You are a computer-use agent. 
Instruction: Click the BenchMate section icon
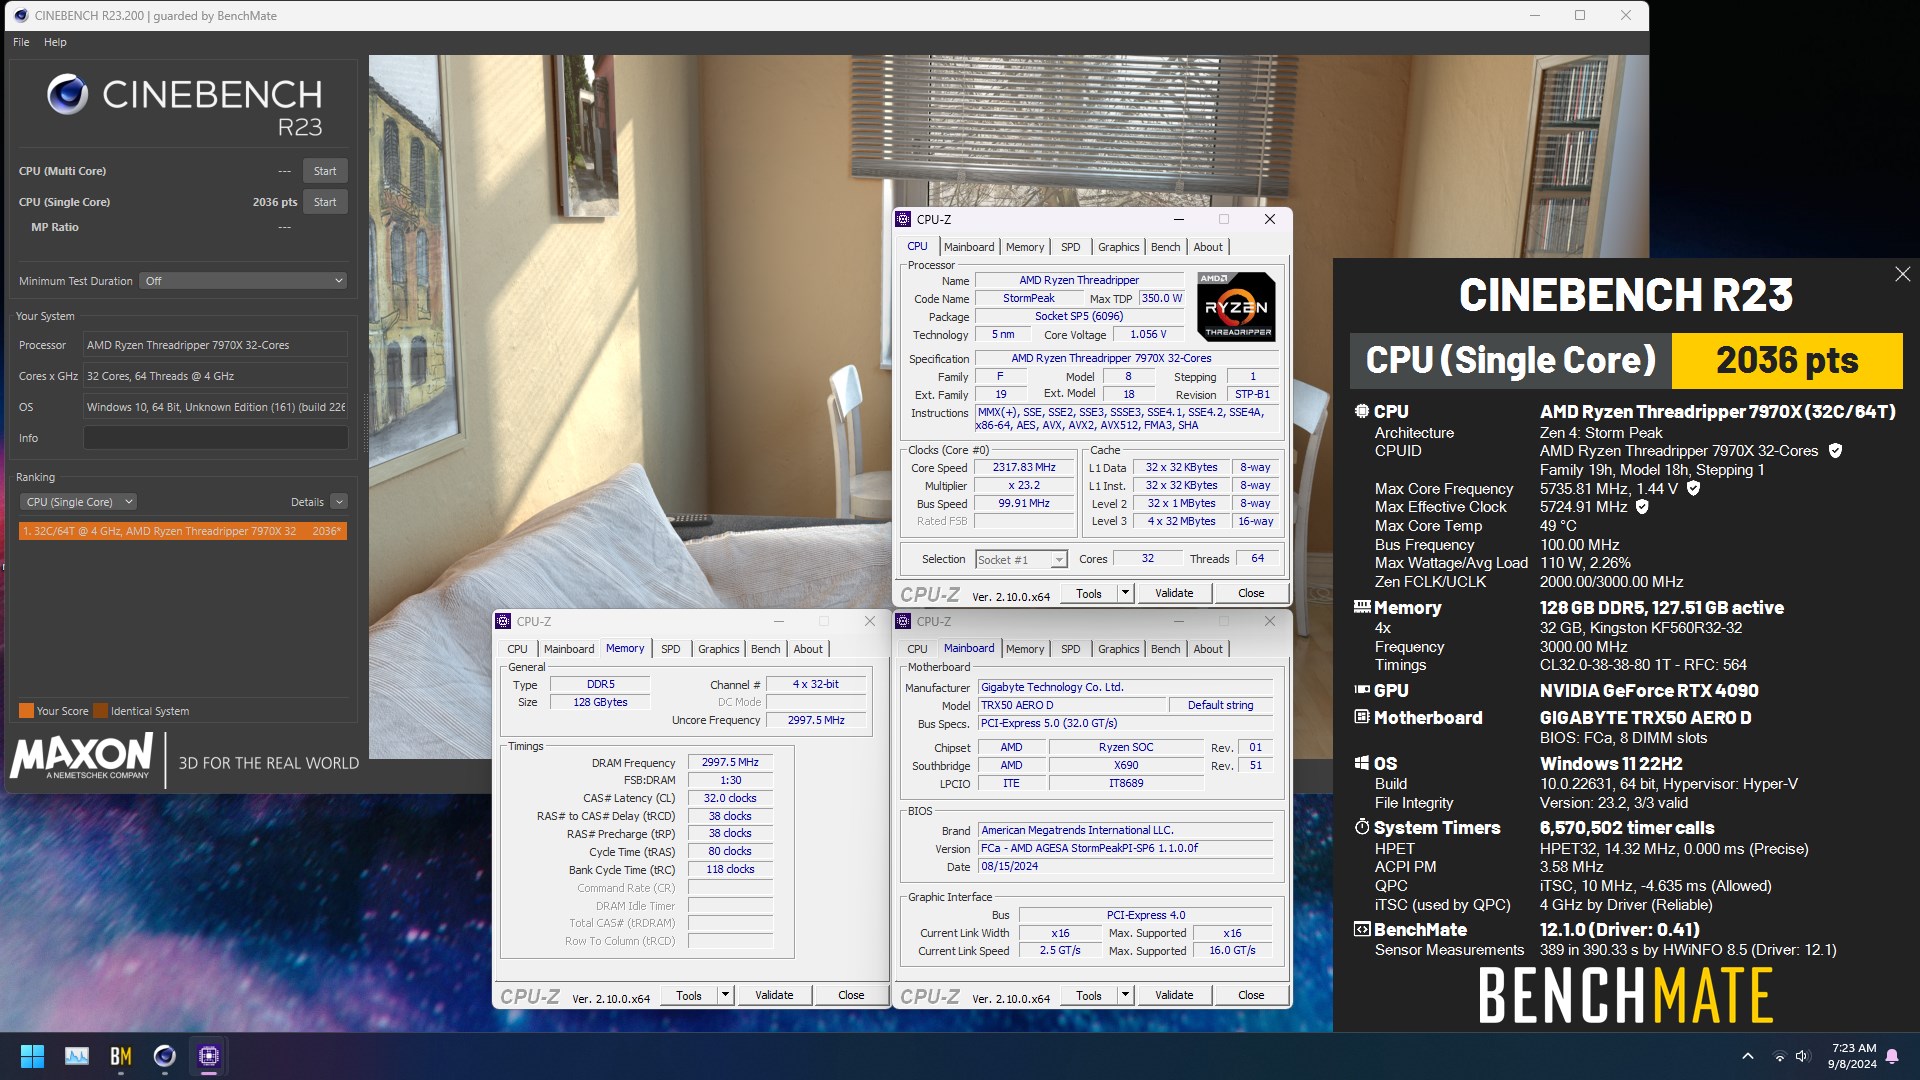[x=1361, y=929]
